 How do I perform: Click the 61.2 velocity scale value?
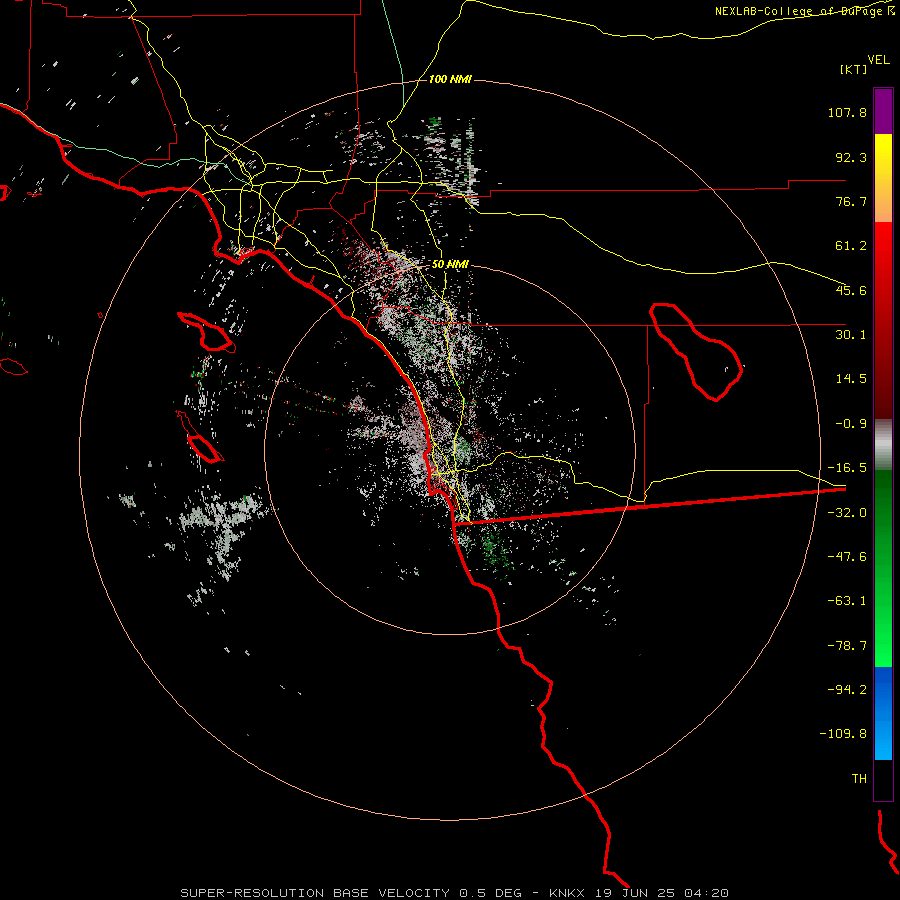(x=851, y=246)
